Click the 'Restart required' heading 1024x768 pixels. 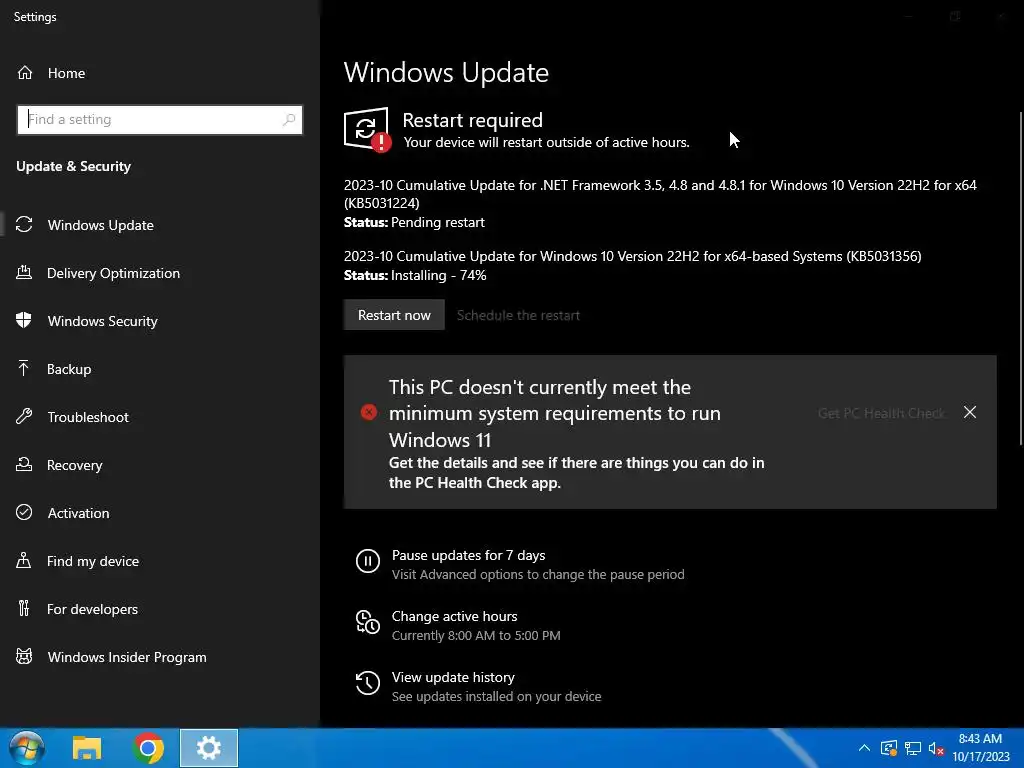[x=472, y=120]
